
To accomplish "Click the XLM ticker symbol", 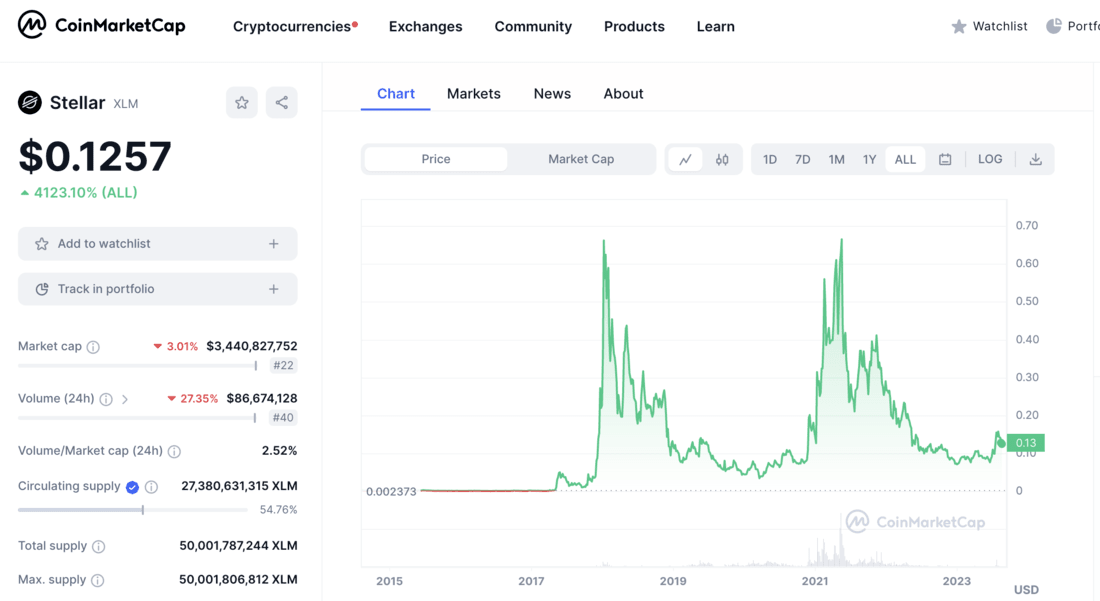I will [x=126, y=104].
